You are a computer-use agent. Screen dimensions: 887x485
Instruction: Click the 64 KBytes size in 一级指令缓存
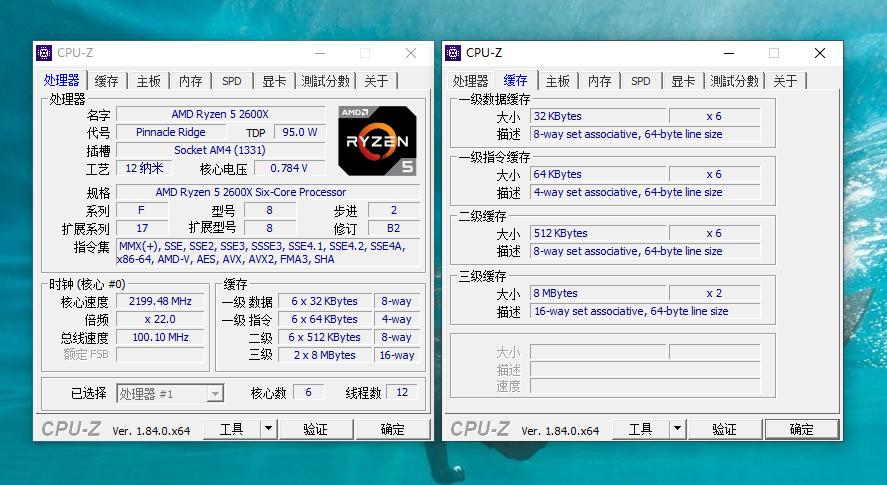598,174
